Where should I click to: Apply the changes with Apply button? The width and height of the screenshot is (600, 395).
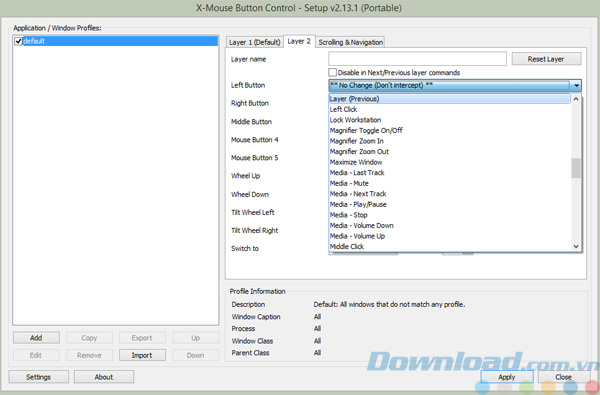click(x=507, y=377)
